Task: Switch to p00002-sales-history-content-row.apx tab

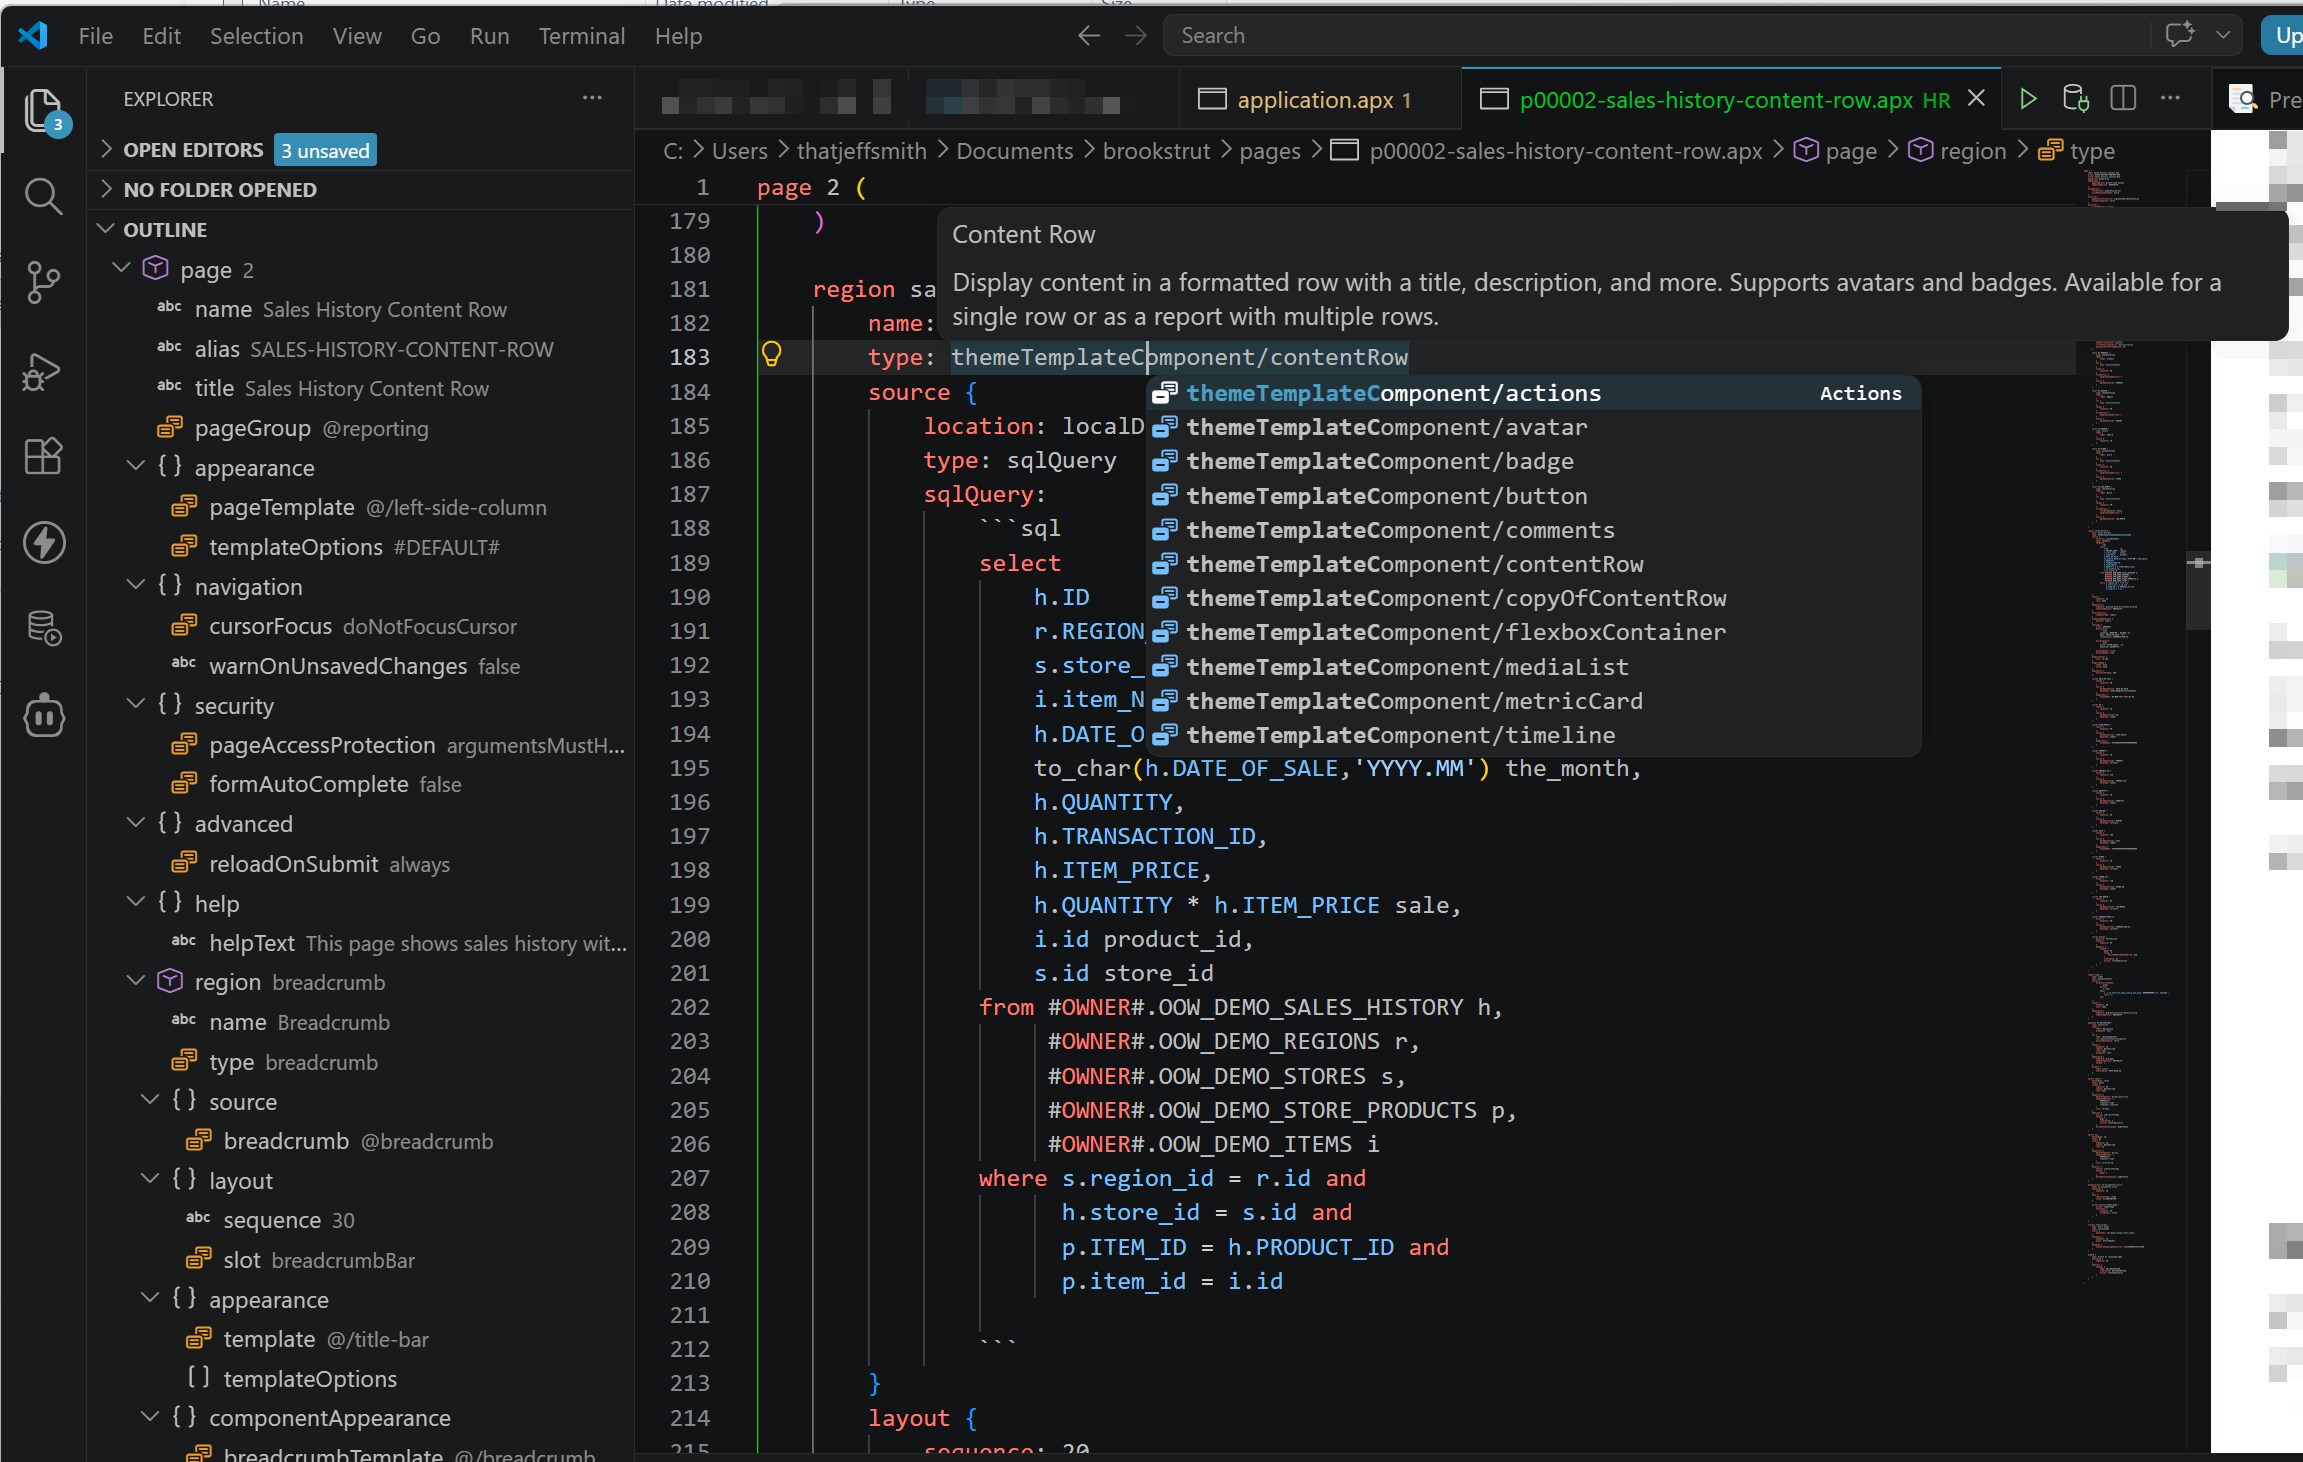Action: [1731, 99]
